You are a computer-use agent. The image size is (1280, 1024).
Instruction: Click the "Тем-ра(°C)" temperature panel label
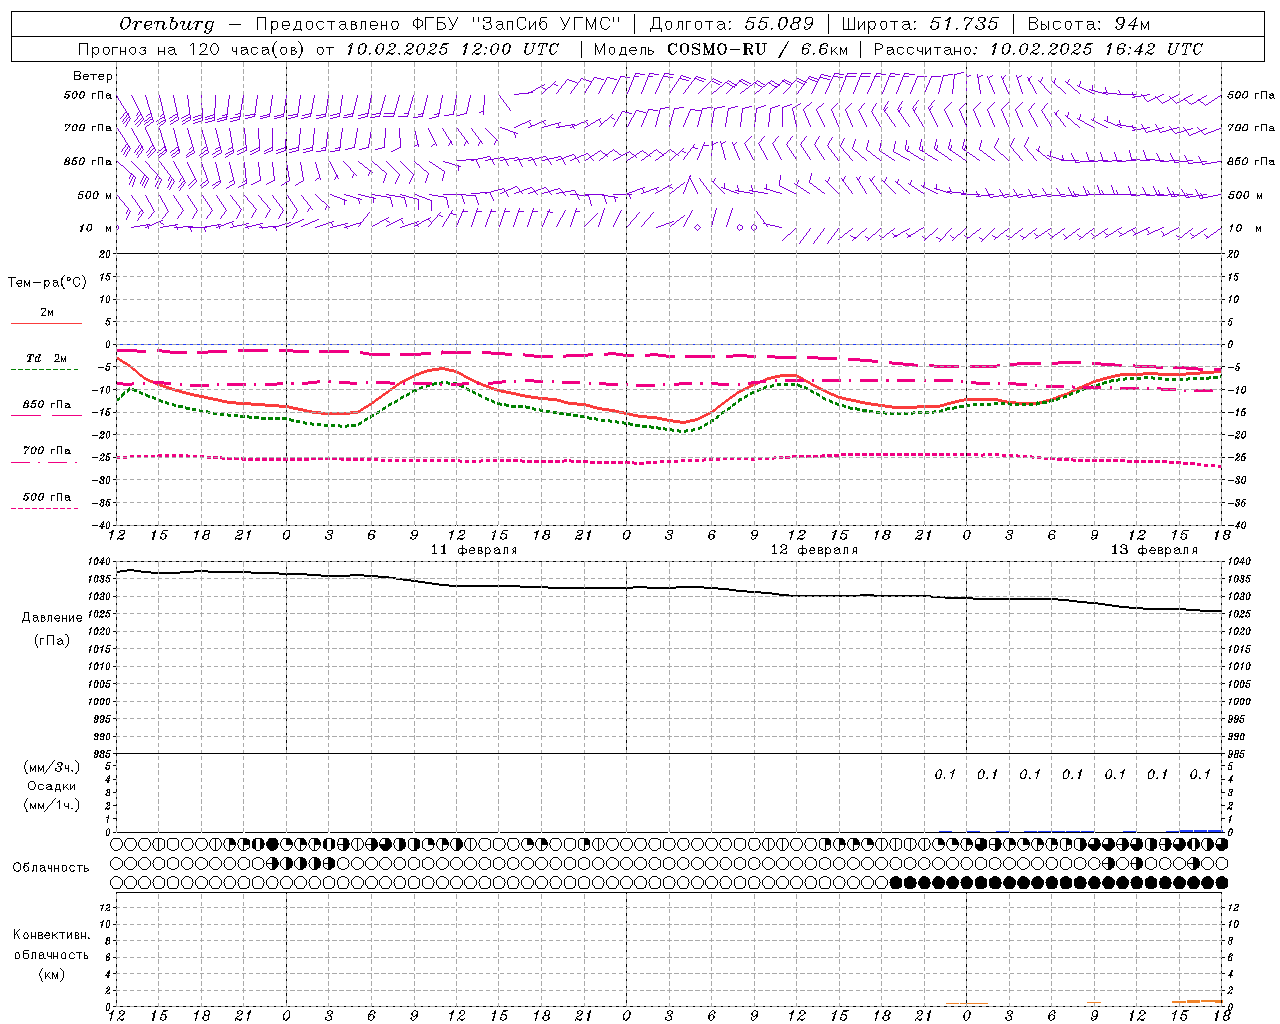(47, 283)
